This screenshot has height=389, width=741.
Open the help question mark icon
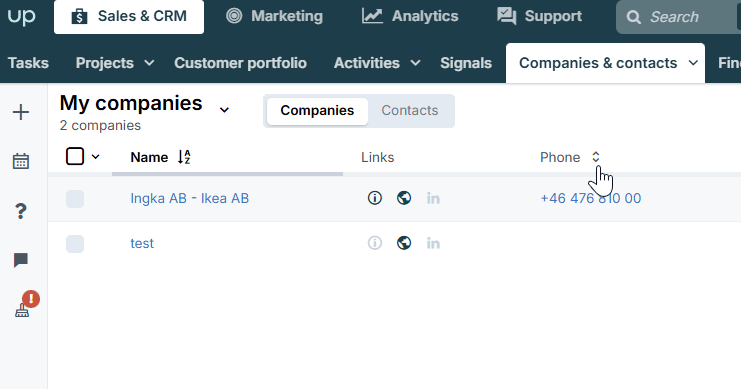point(21,211)
